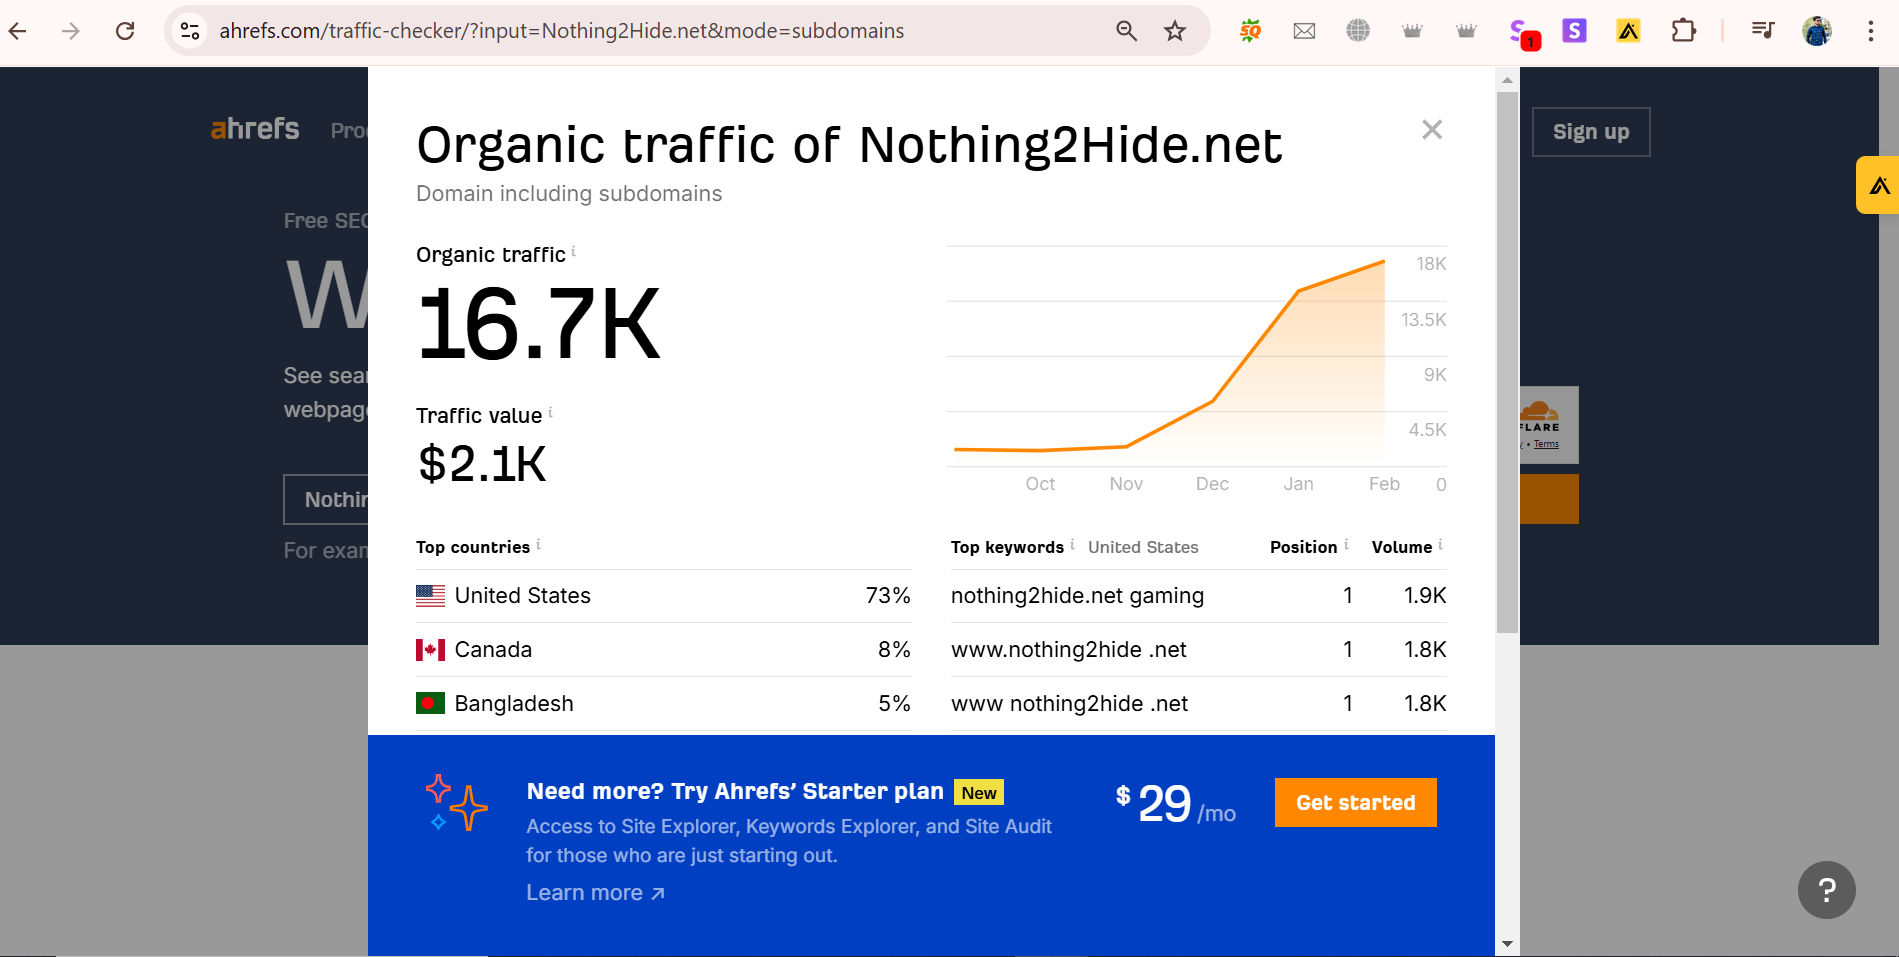Open the globe extension icon
This screenshot has width=1899, height=957.
pyautogui.click(x=1358, y=31)
